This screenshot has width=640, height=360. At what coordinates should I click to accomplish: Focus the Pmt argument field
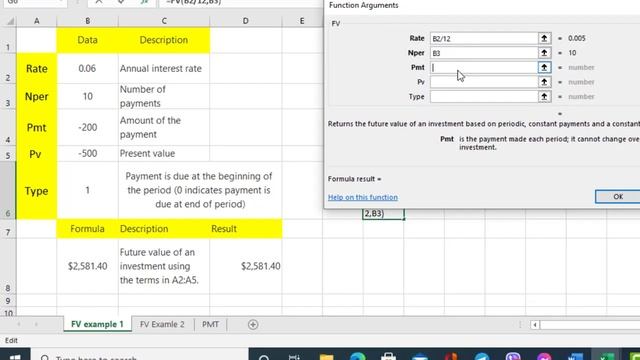coord(484,68)
